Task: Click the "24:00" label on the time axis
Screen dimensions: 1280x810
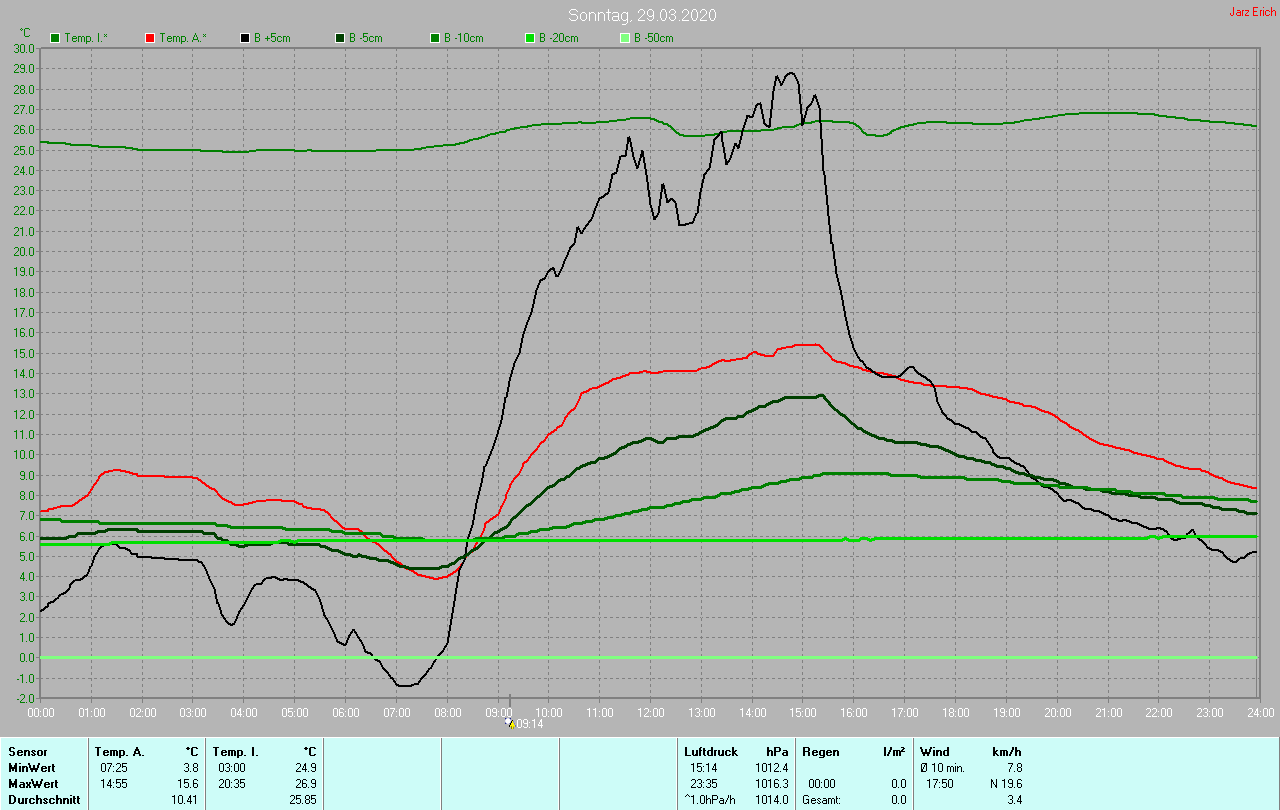Action: (1260, 713)
